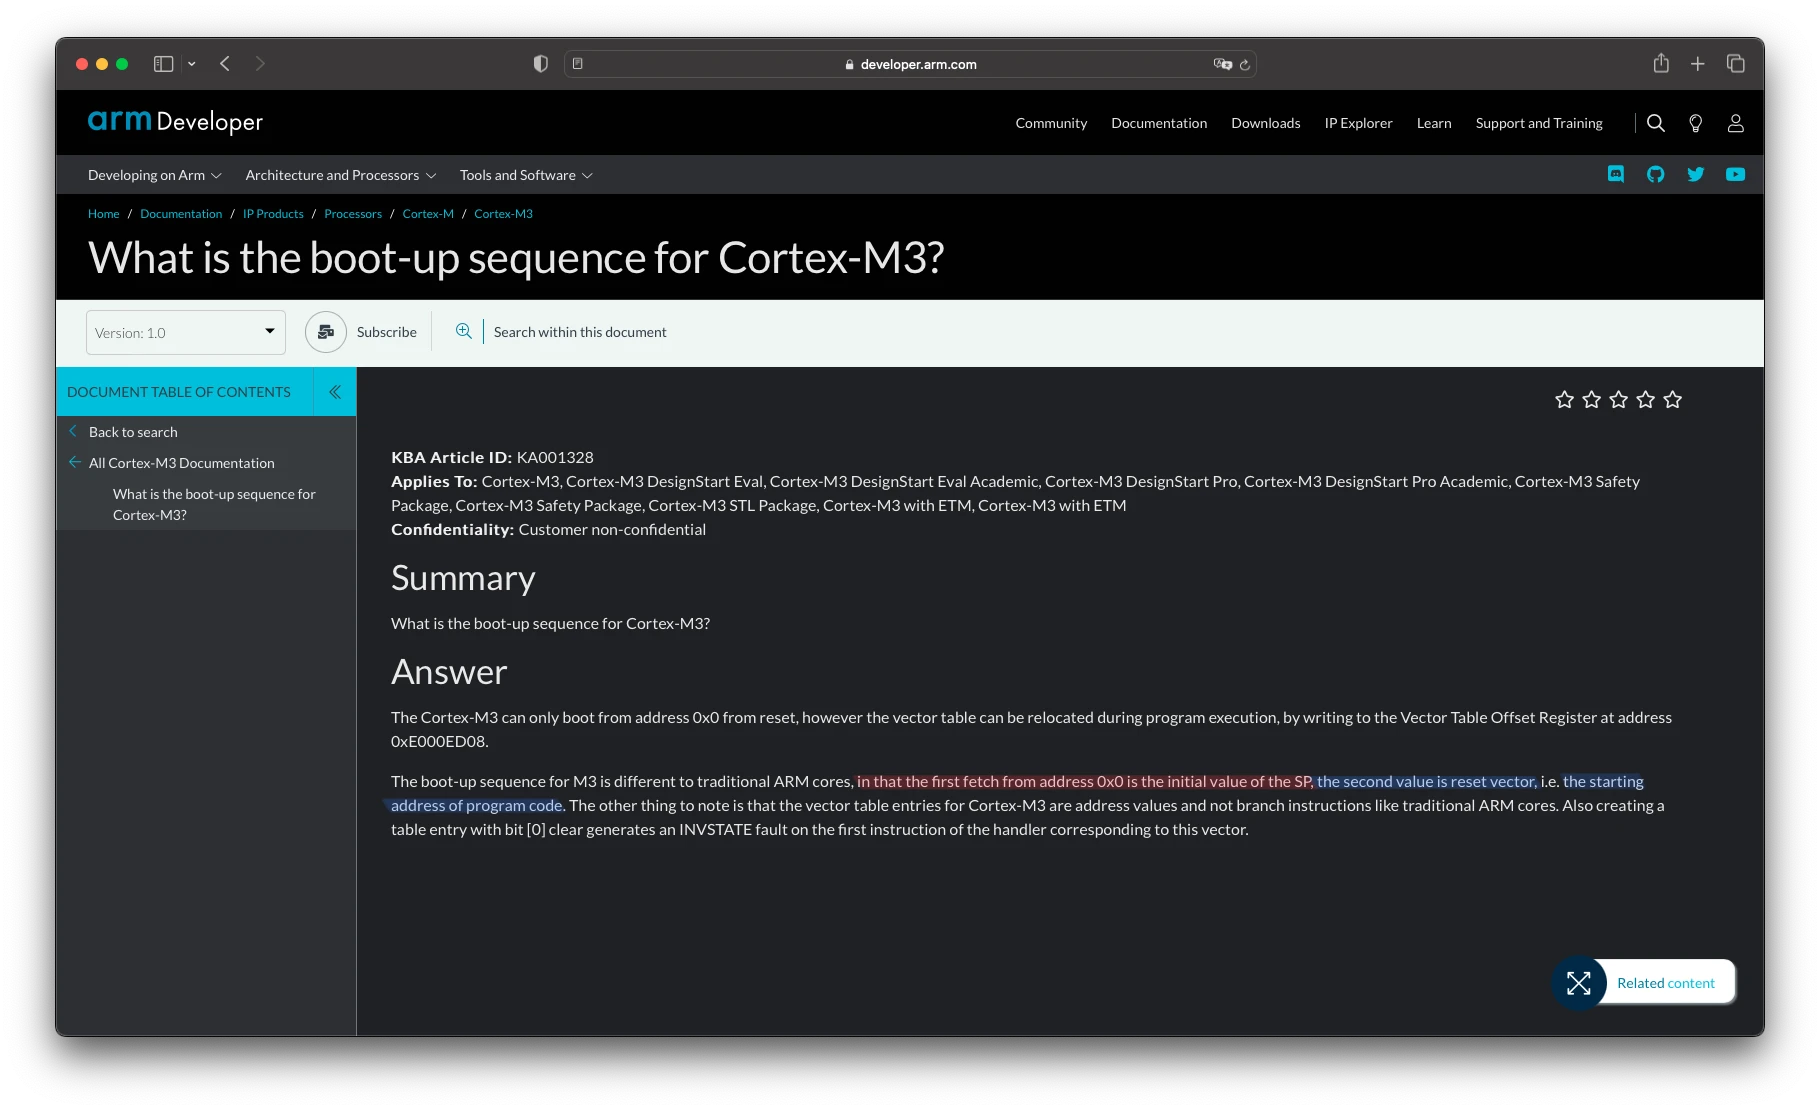The width and height of the screenshot is (1820, 1110).
Task: Click the site search magnifier icon
Action: point(1656,123)
